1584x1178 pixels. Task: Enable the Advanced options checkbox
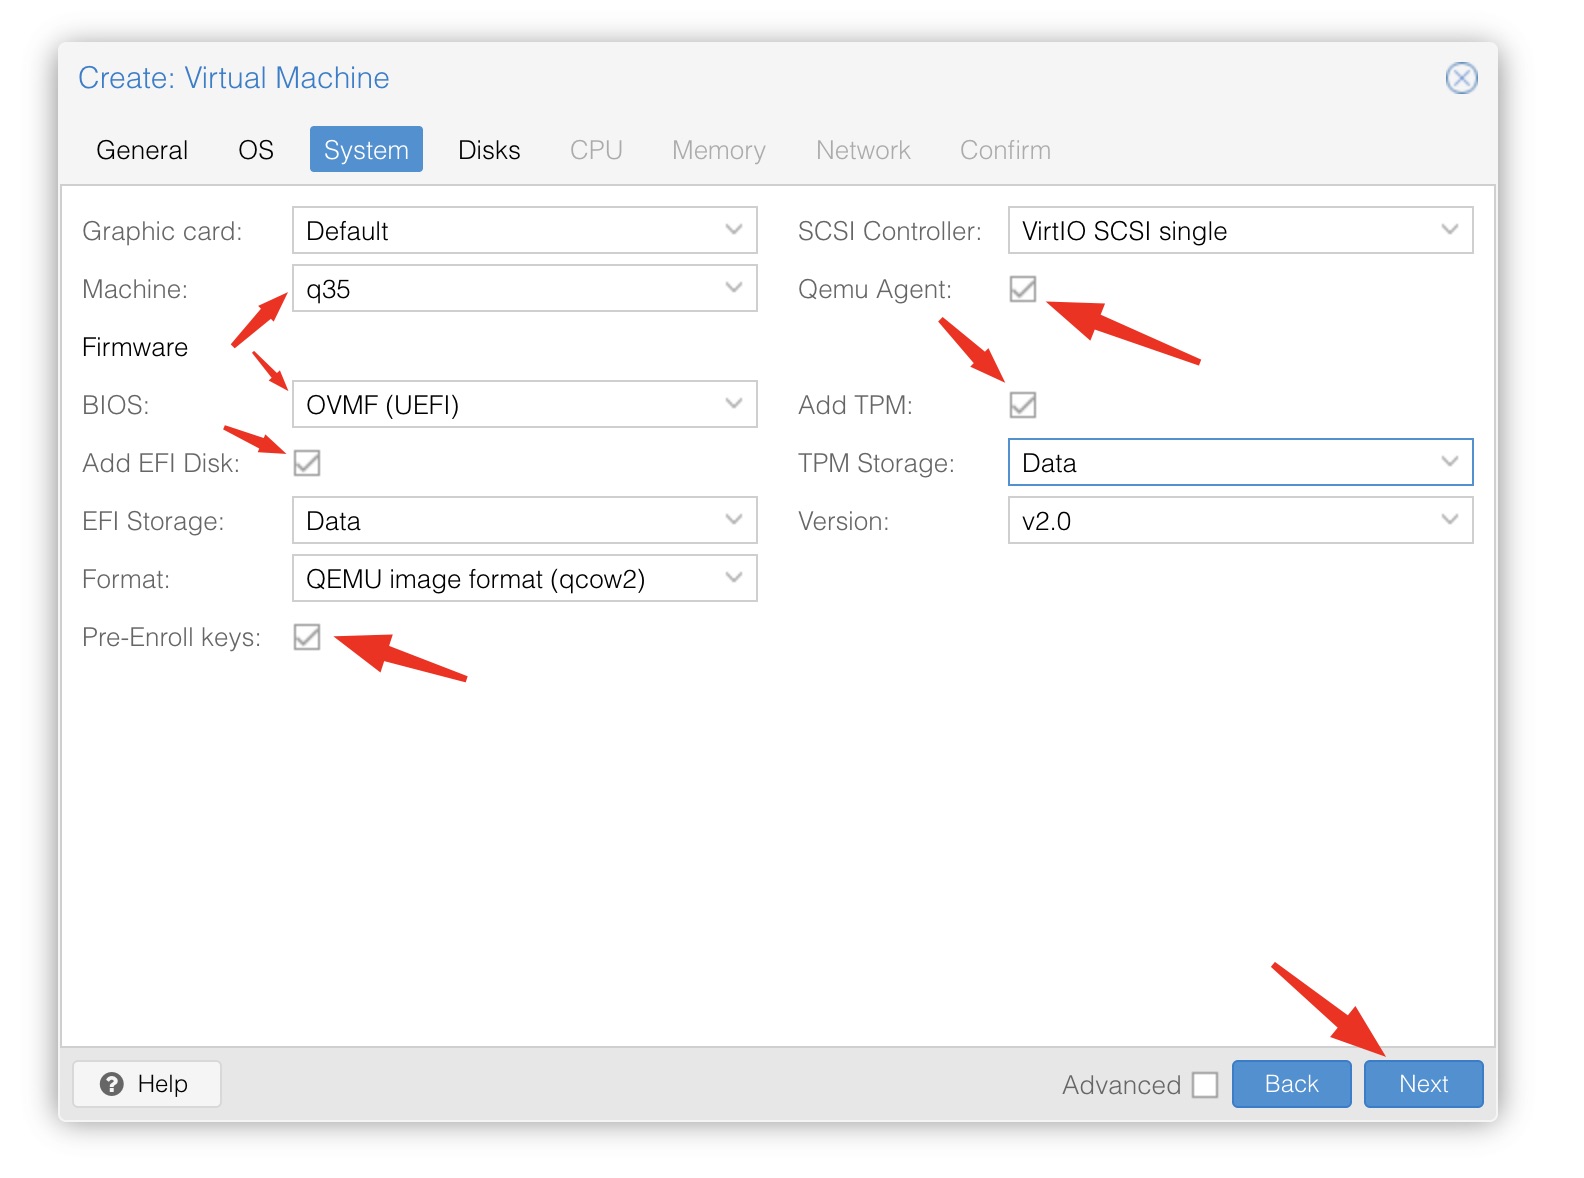tap(1205, 1085)
